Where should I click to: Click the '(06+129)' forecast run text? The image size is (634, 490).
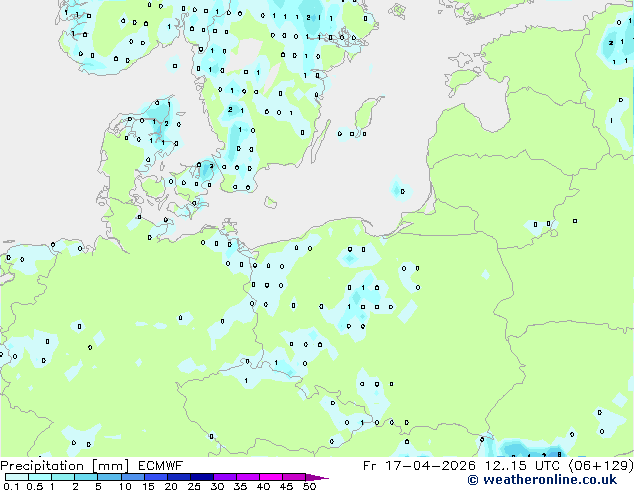click(x=601, y=466)
